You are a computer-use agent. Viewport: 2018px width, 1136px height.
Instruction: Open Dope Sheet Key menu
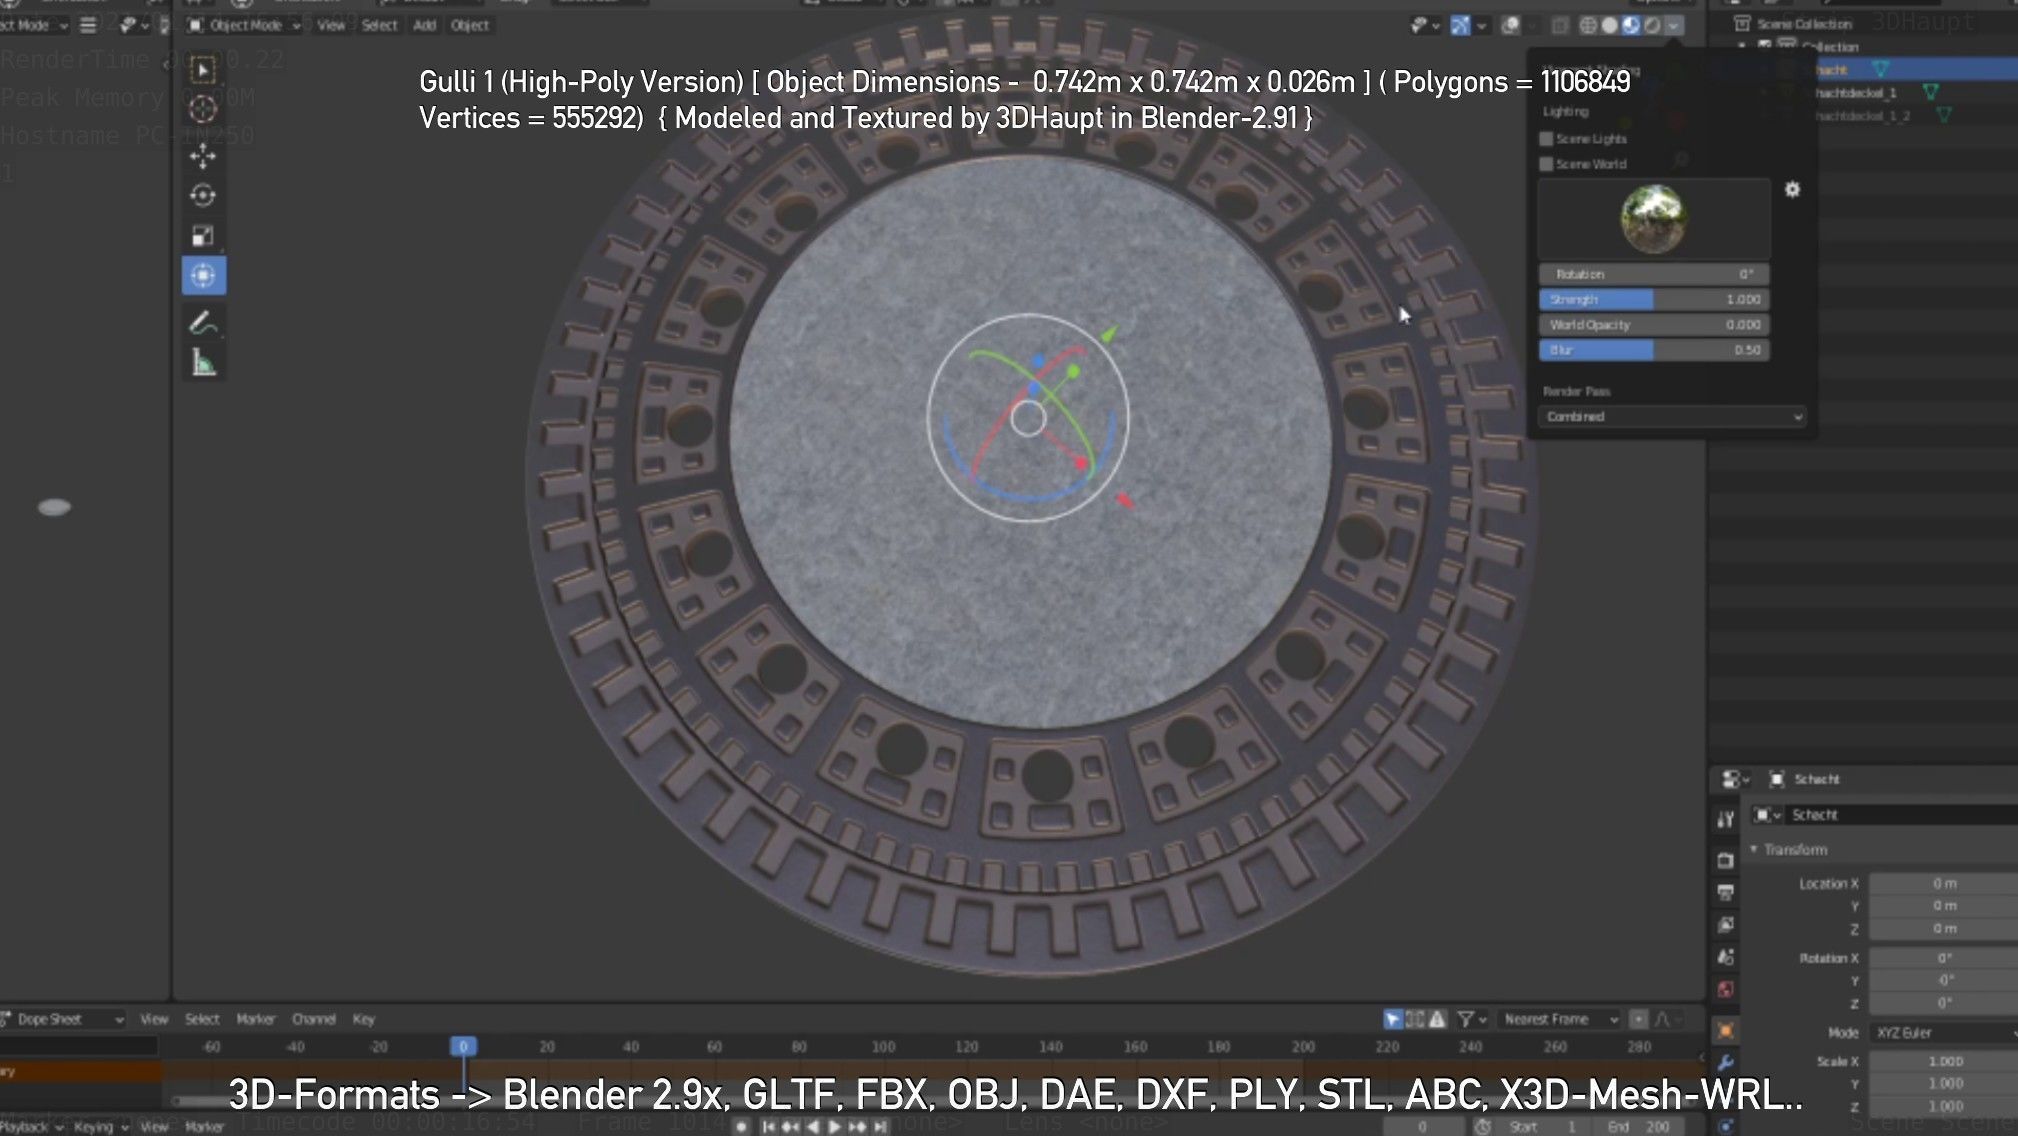[363, 1019]
